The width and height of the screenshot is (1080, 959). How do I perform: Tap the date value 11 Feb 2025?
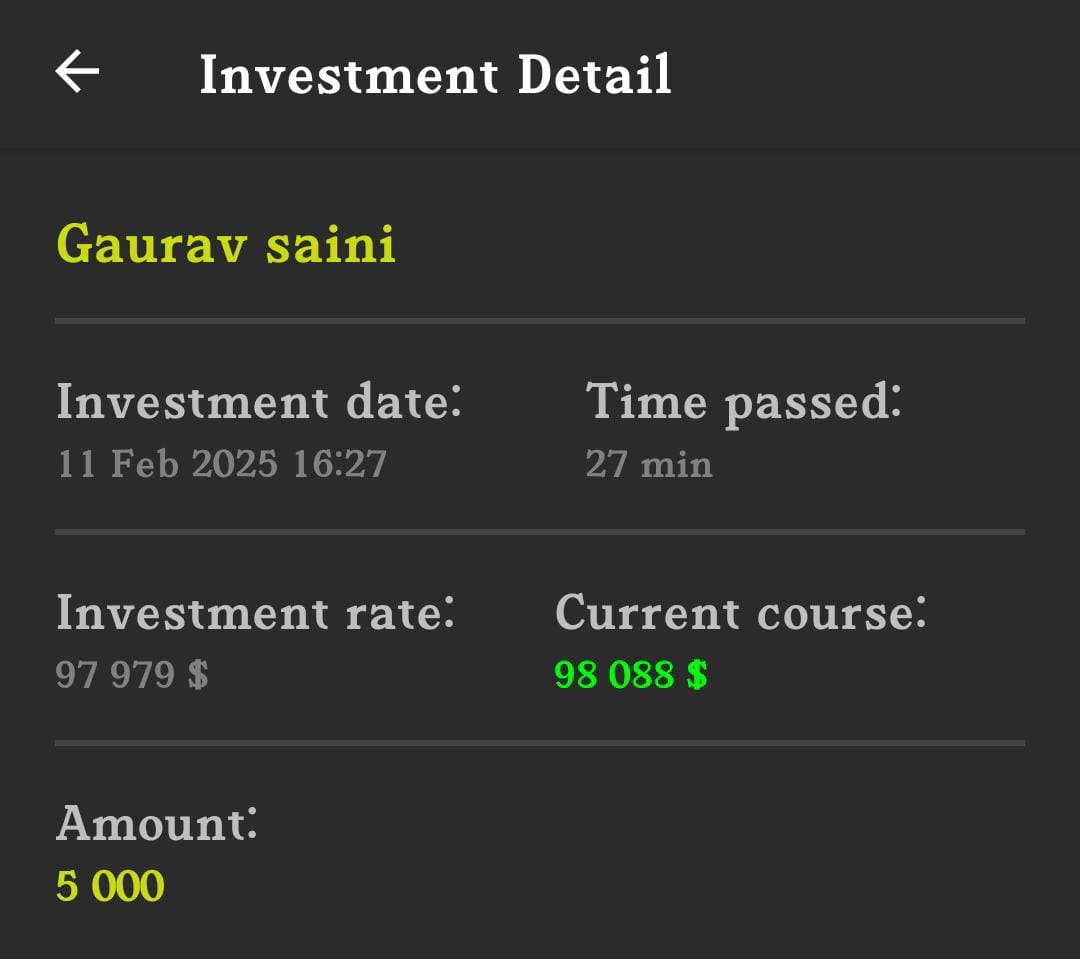[168, 464]
